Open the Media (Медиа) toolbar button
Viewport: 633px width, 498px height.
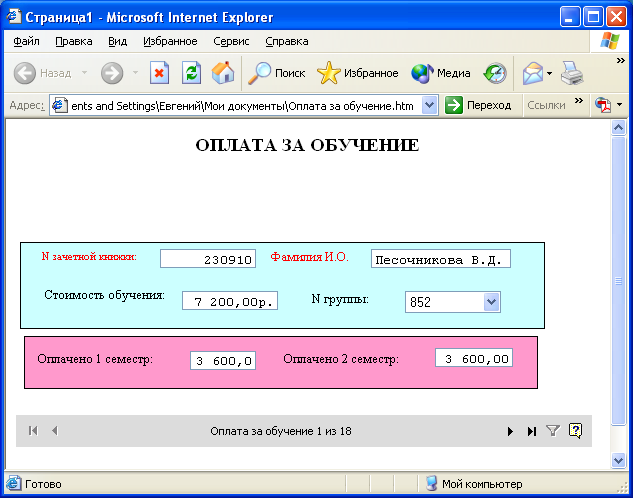tap(440, 73)
